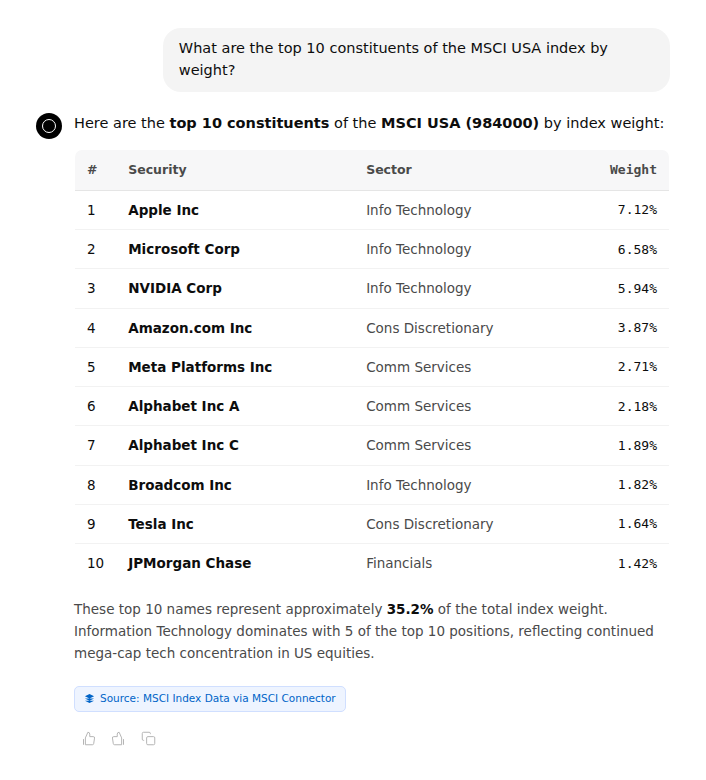Copy the response with the copy icon

click(x=149, y=739)
